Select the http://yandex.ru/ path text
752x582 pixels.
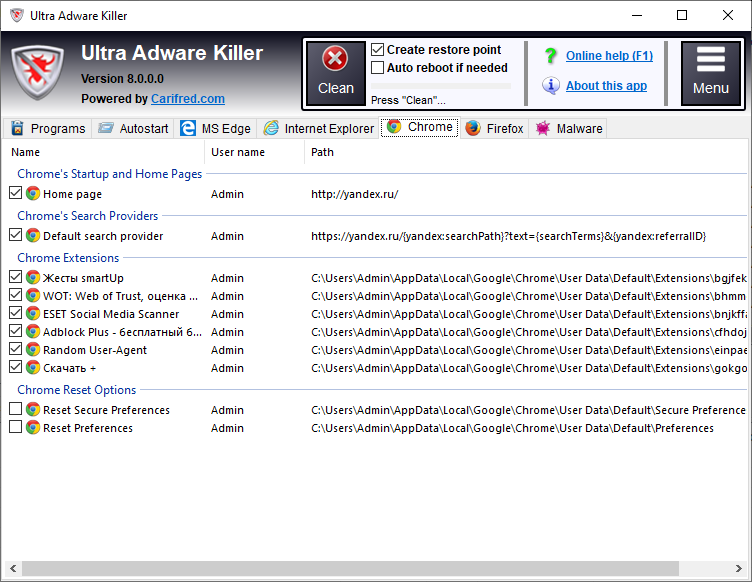point(354,194)
